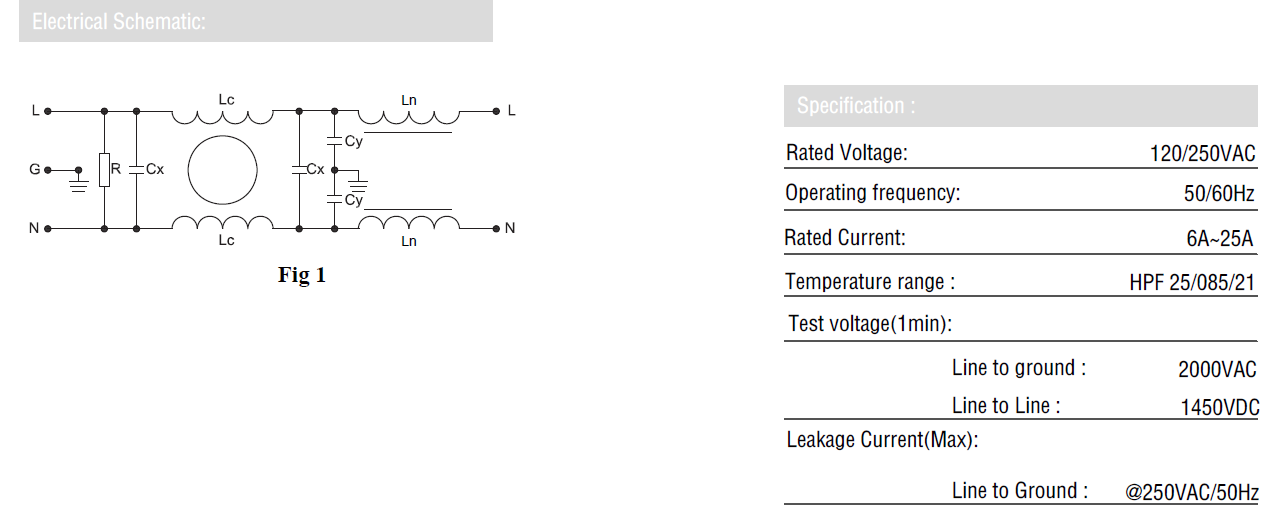
Task: Click the resistor R symbol in schematic
Action: [104, 170]
